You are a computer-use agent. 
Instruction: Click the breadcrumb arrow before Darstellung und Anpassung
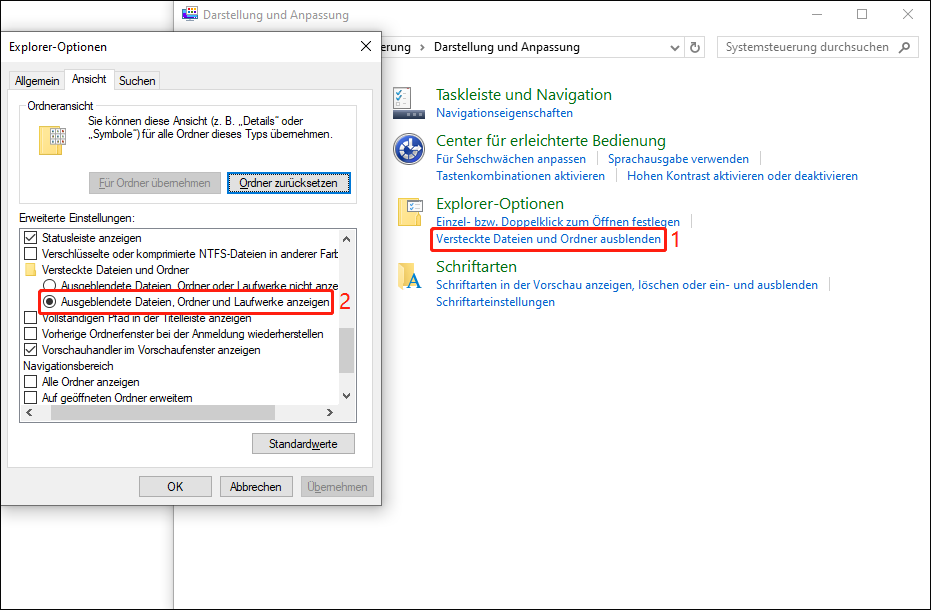[x=424, y=47]
